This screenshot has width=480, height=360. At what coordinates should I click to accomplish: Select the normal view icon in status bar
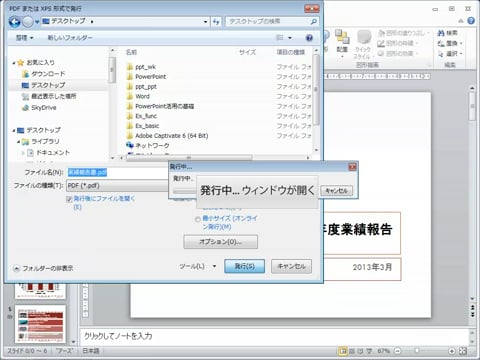(x=343, y=351)
